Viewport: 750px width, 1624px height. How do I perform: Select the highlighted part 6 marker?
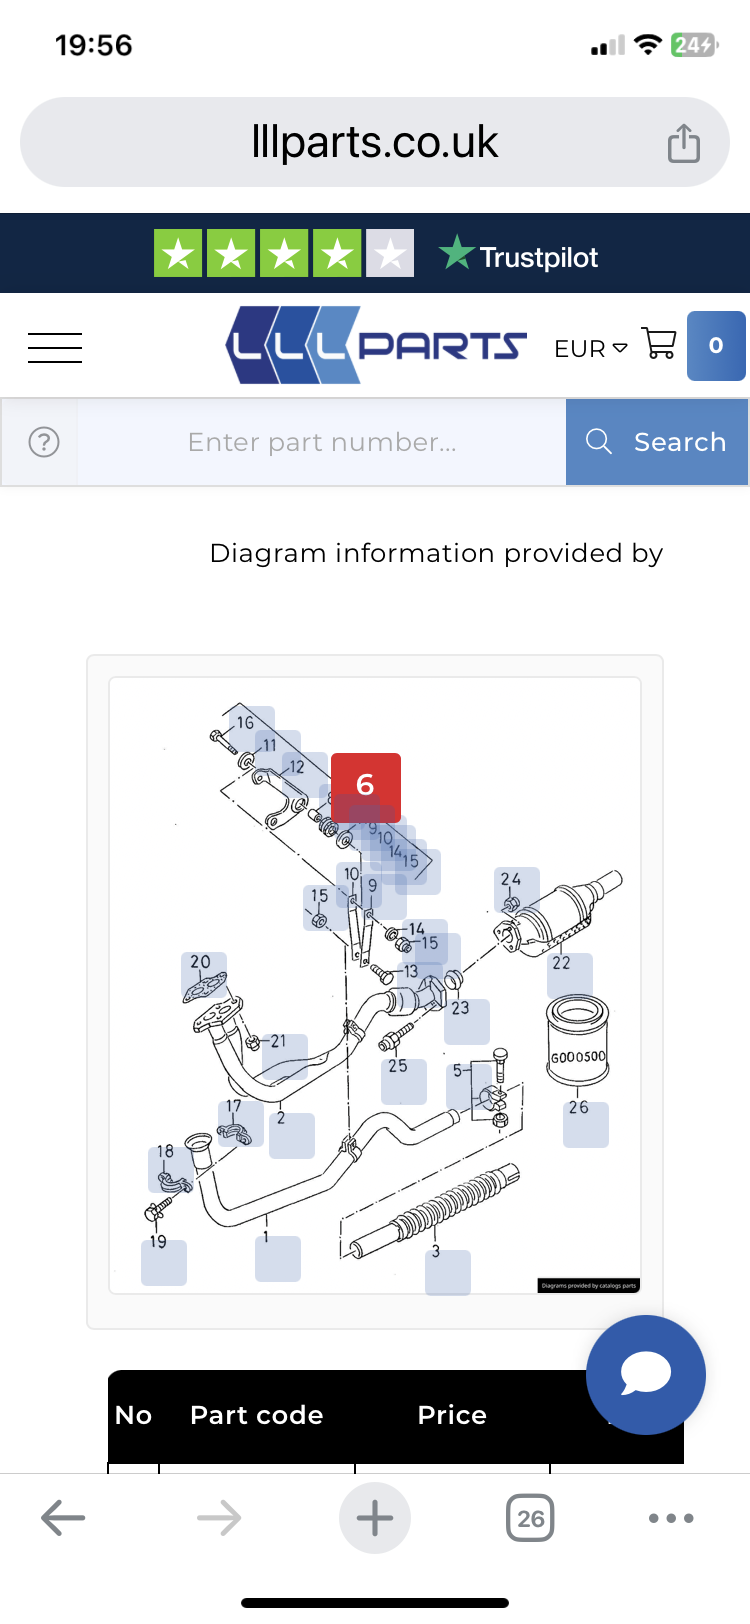[x=366, y=787]
